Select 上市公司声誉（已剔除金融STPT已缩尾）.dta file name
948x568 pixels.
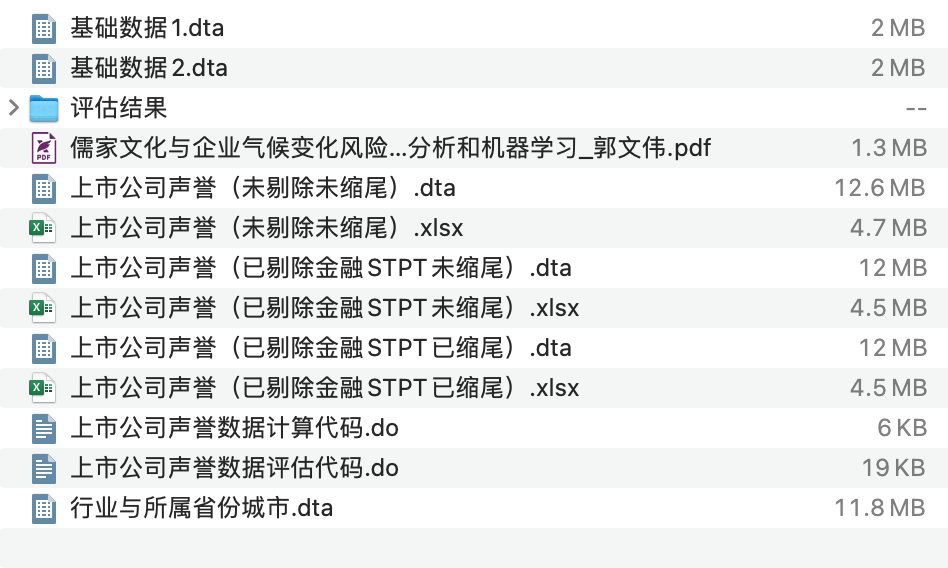(x=320, y=348)
